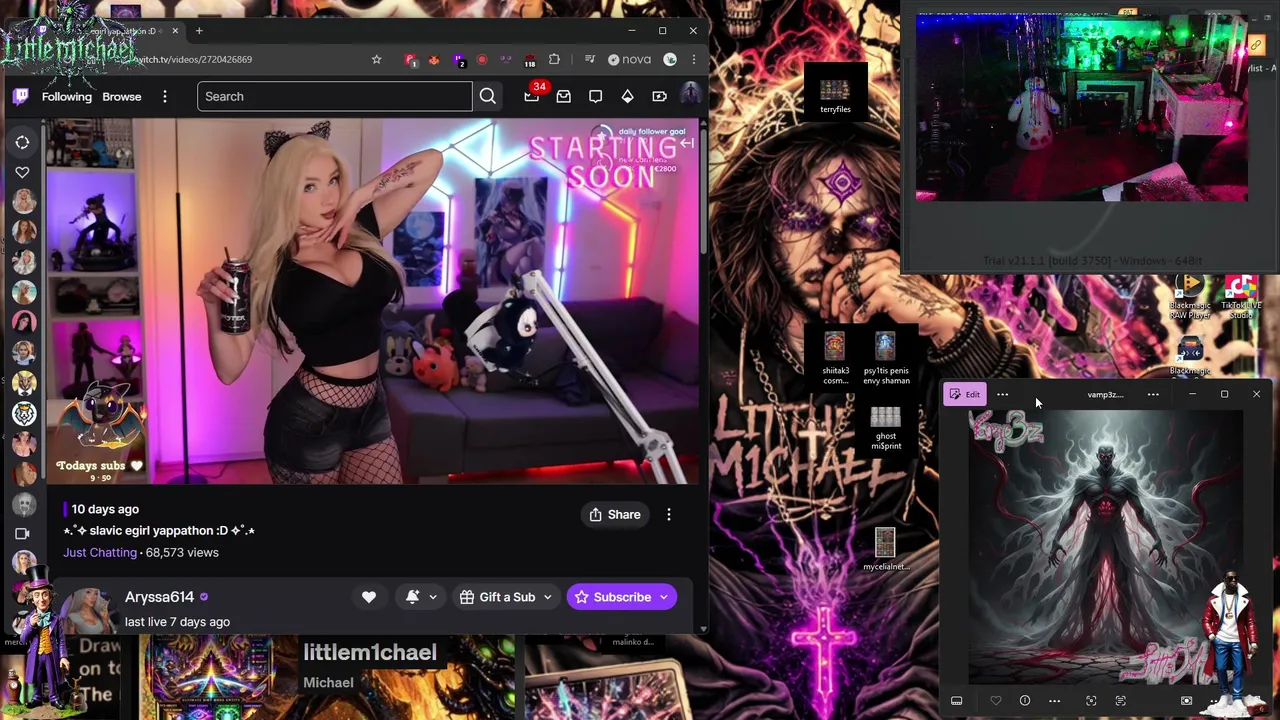Expand the Gift a Sub dropdown arrow
Screen dimensions: 1280x720
tap(547, 597)
